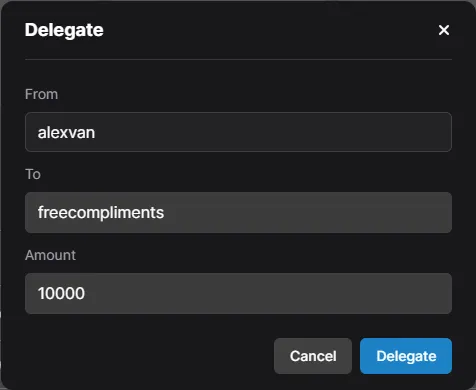
Task: Dismiss the modal using the top-right cross
Action: pos(444,30)
